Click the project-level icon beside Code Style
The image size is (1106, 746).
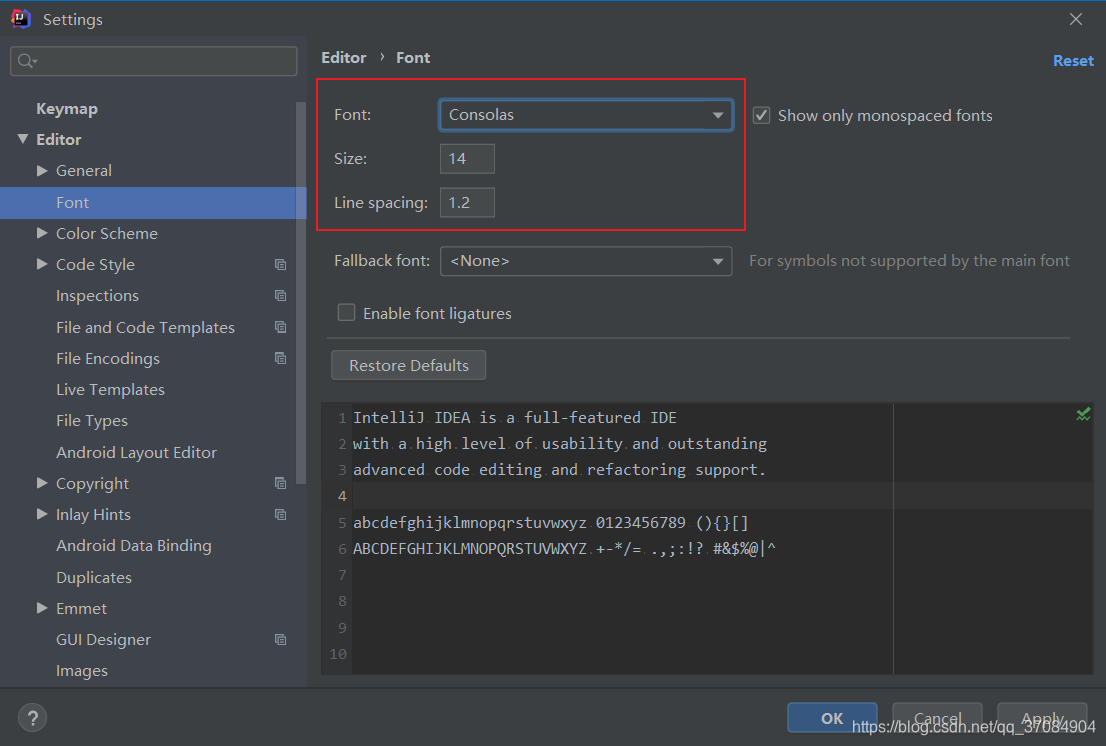280,264
